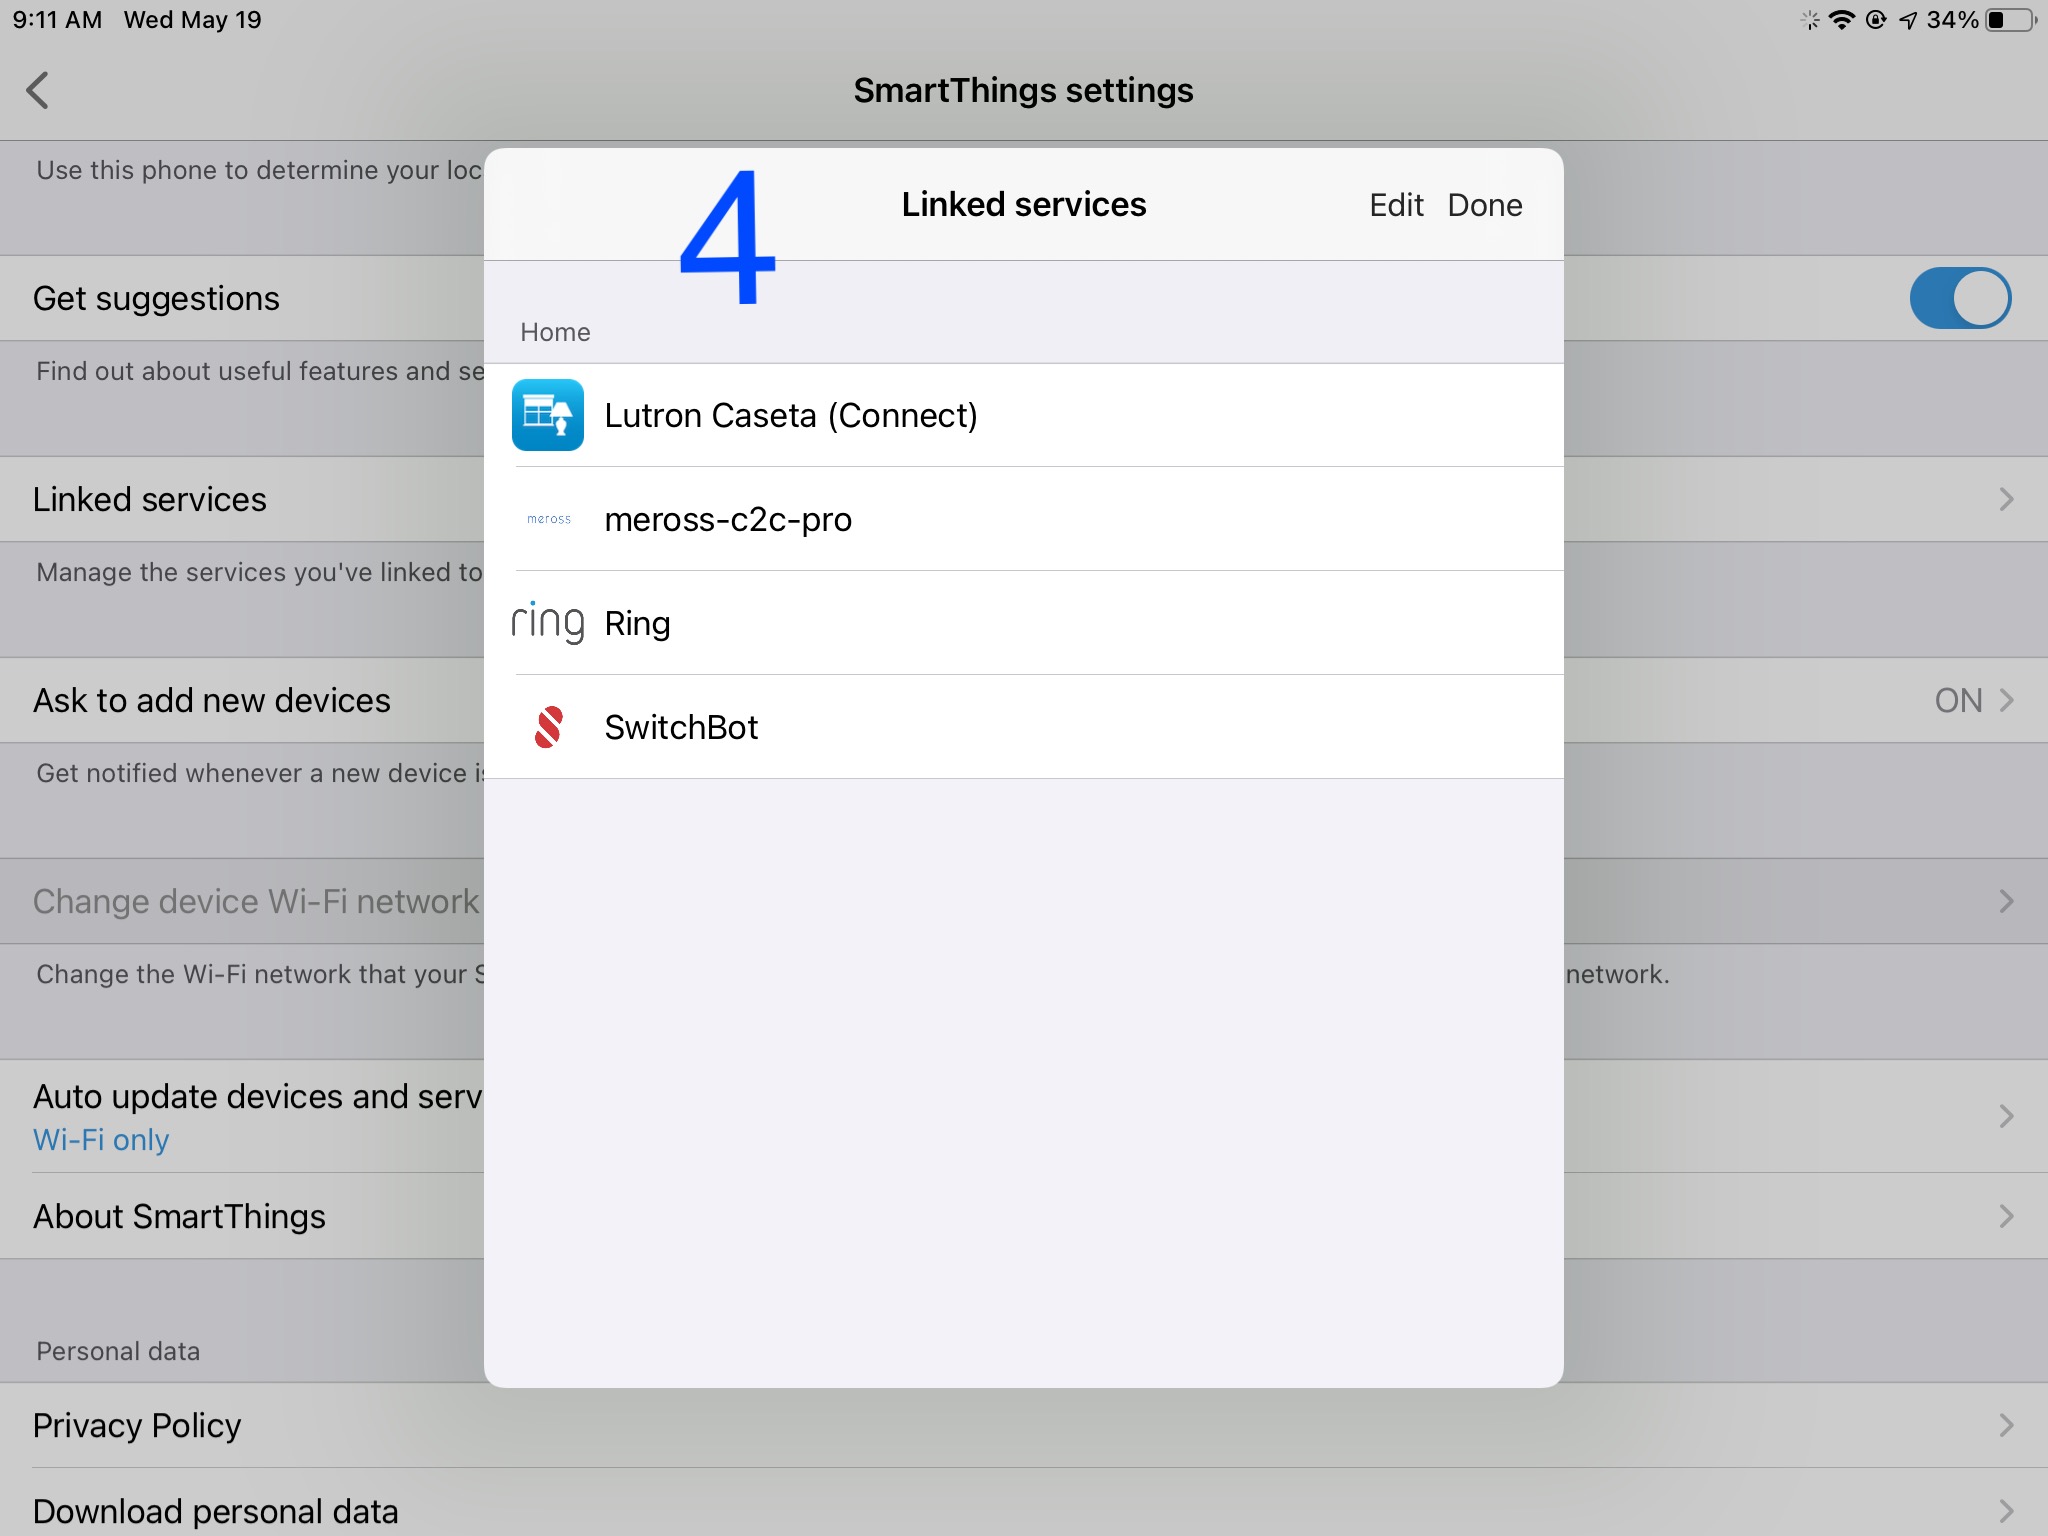The width and height of the screenshot is (2048, 1536).
Task: Tap the battery indicator icon
Action: tap(2011, 20)
